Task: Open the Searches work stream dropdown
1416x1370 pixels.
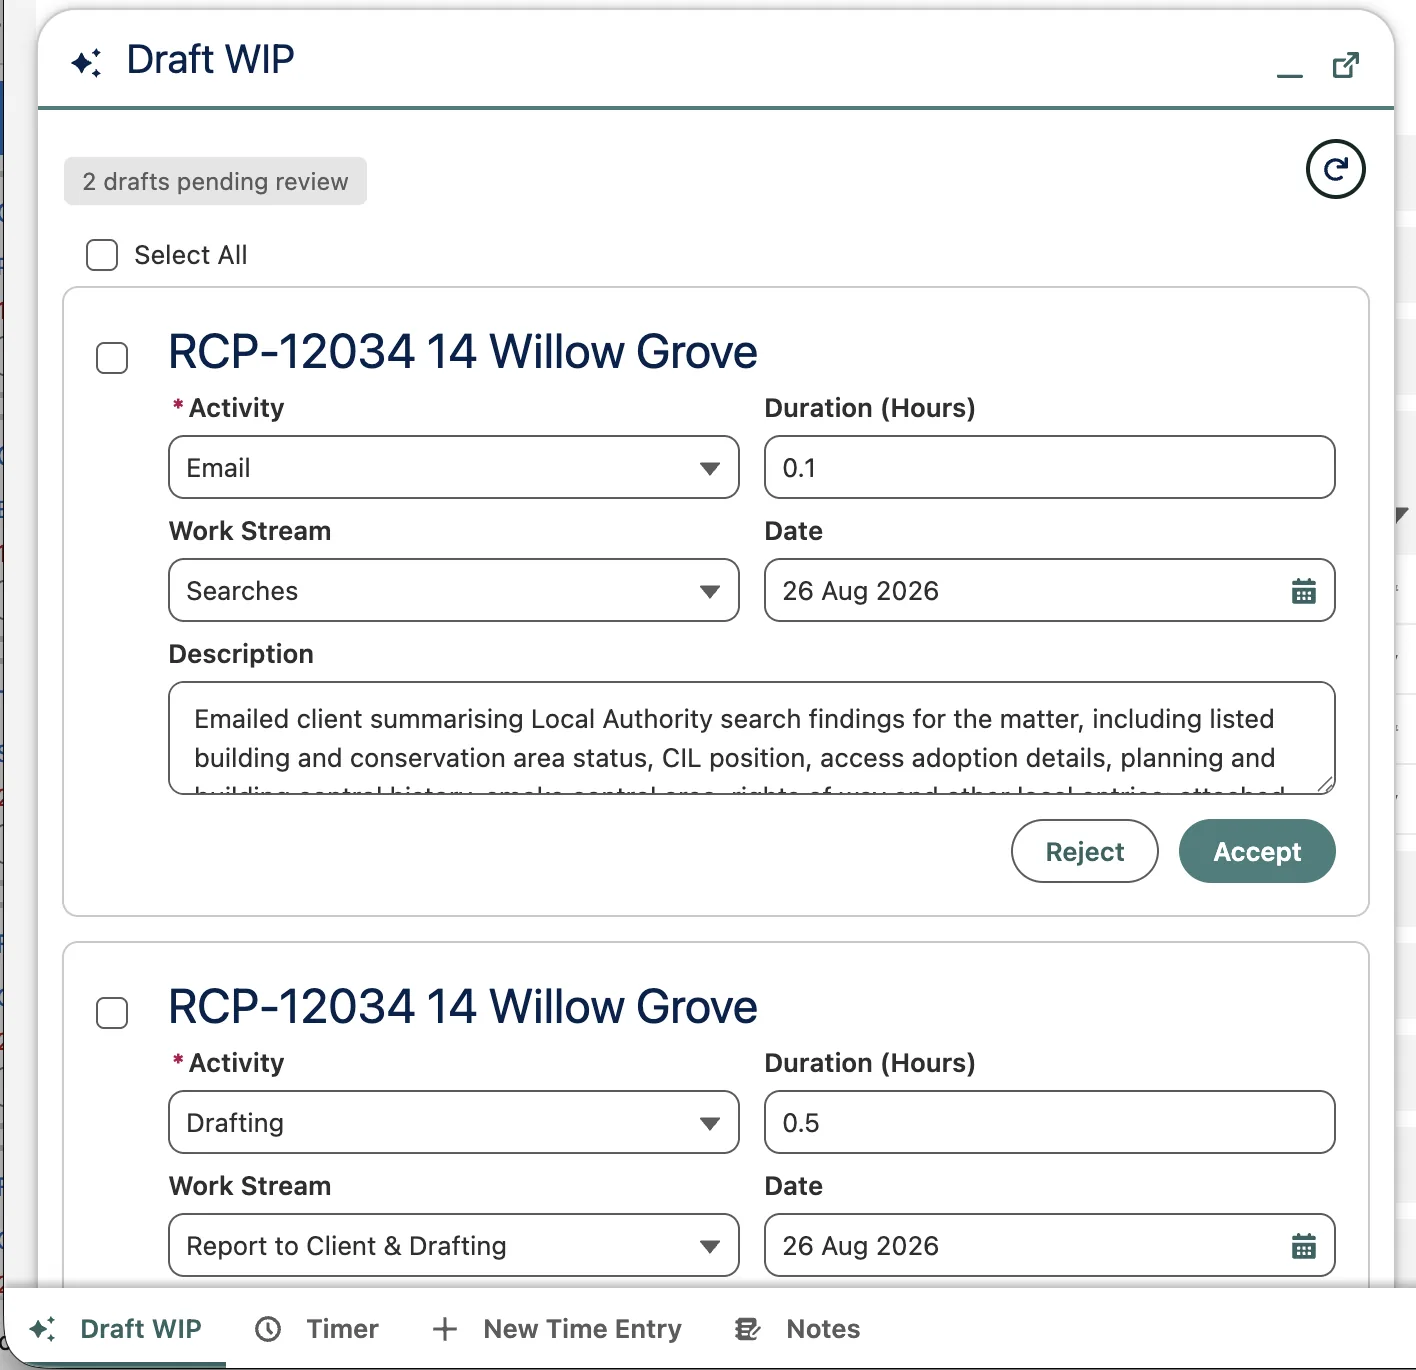Action: 454,590
